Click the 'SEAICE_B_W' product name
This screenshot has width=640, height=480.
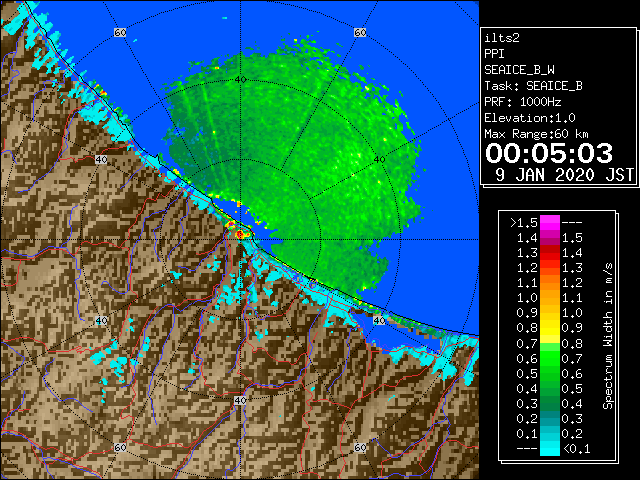coord(519,70)
